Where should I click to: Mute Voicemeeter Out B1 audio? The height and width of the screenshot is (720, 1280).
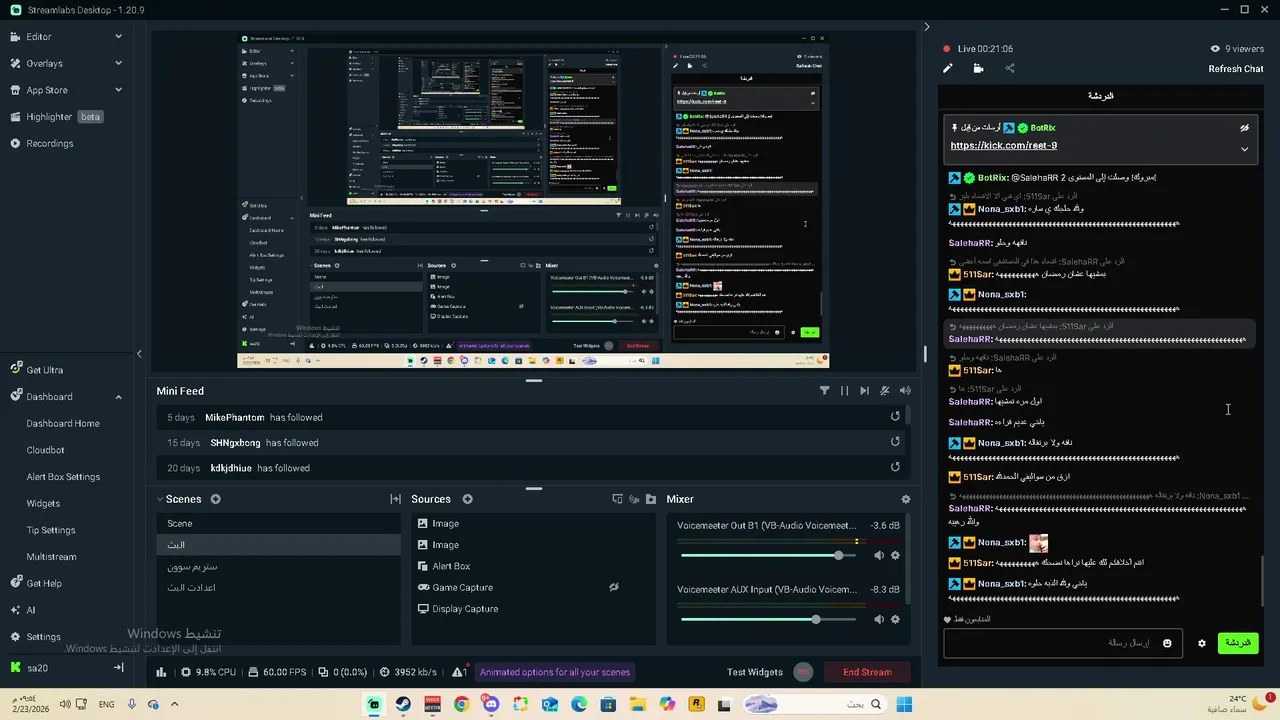[879, 555]
